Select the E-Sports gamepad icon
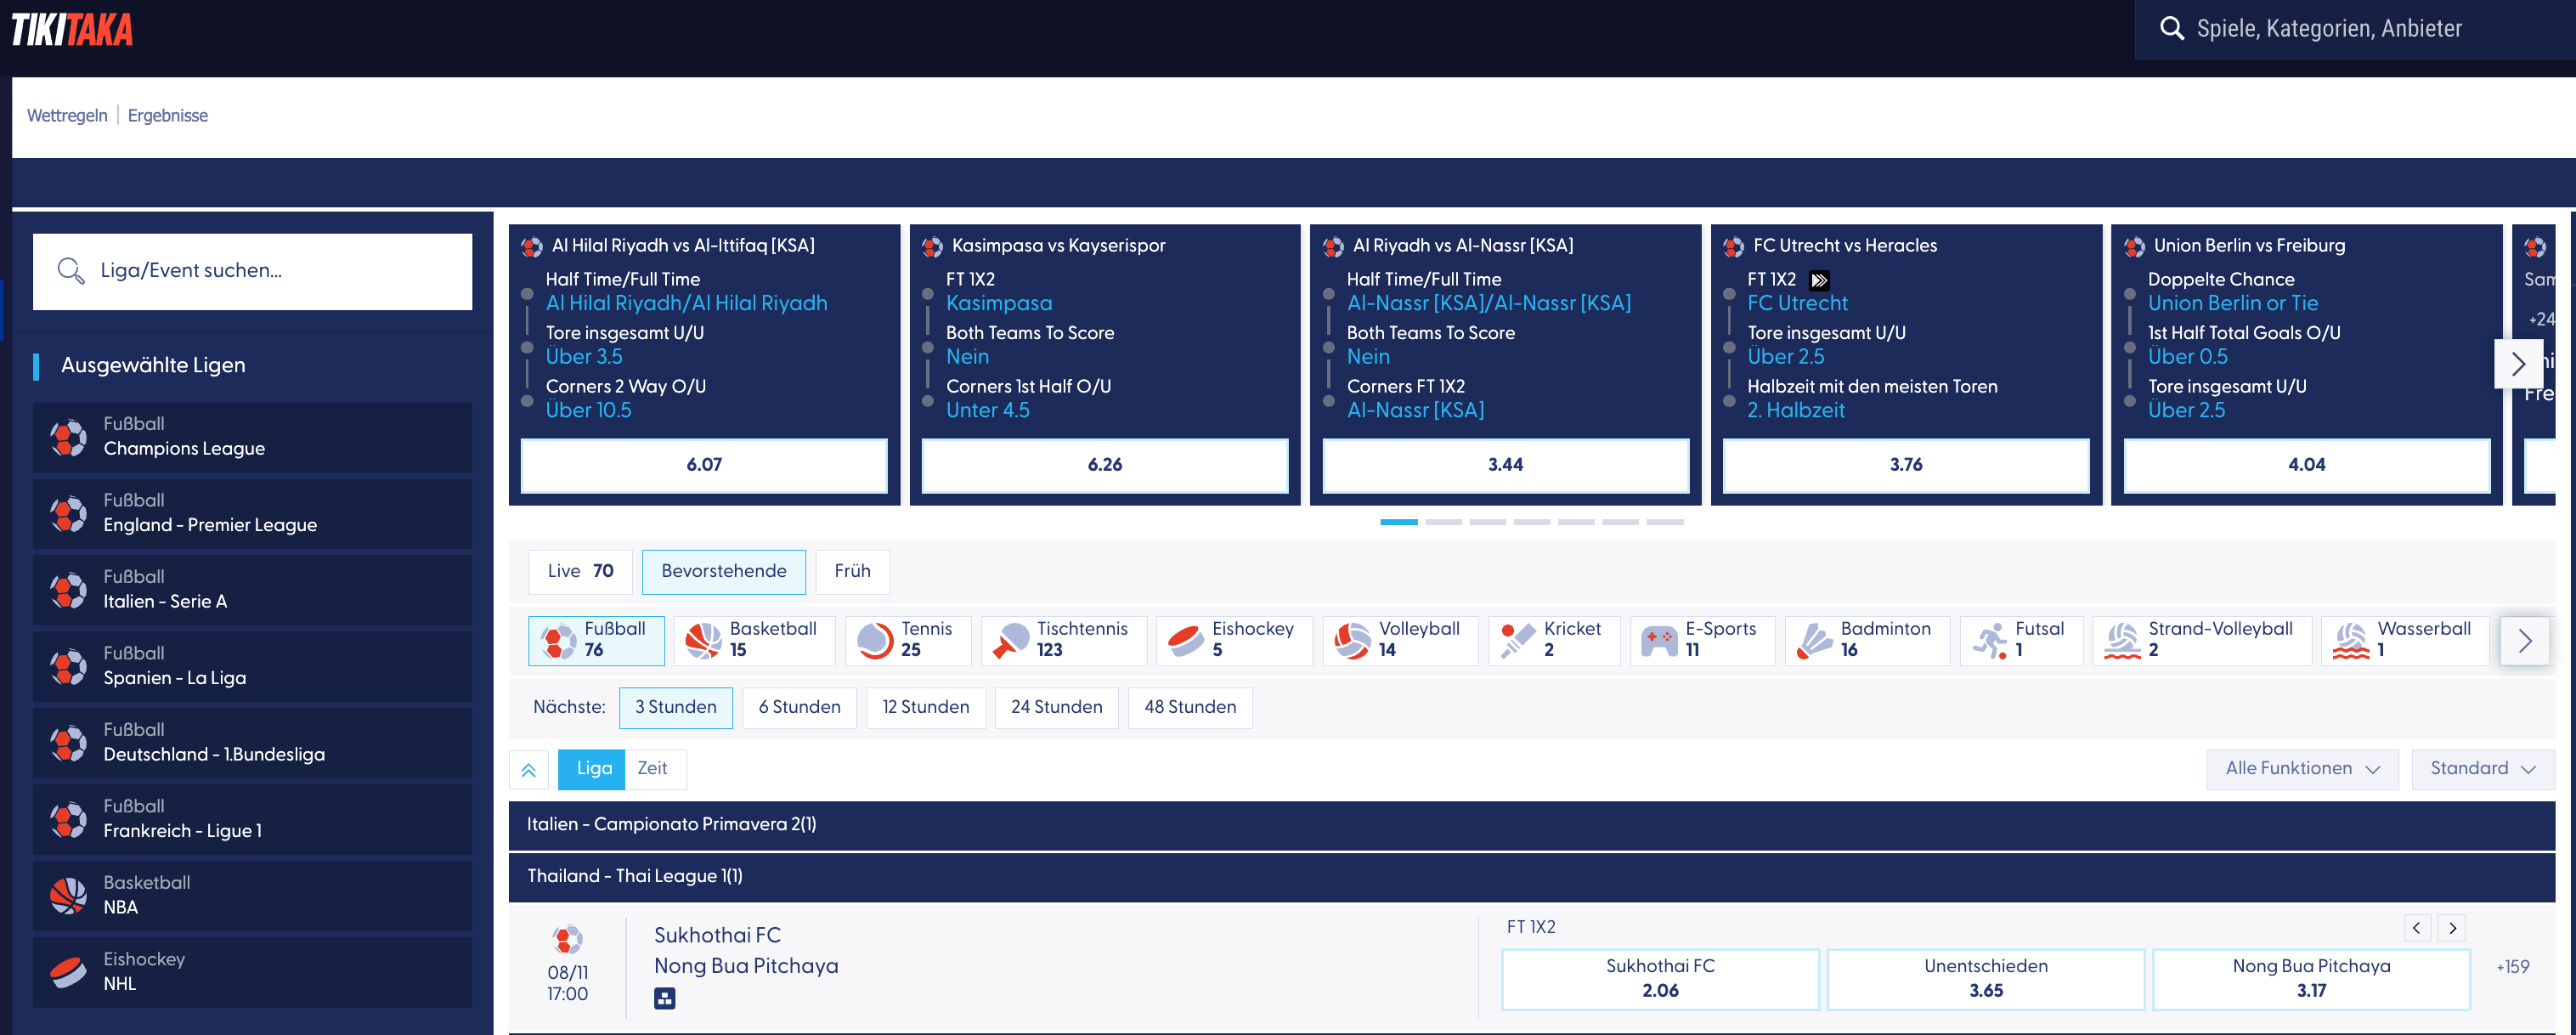 [x=1659, y=640]
